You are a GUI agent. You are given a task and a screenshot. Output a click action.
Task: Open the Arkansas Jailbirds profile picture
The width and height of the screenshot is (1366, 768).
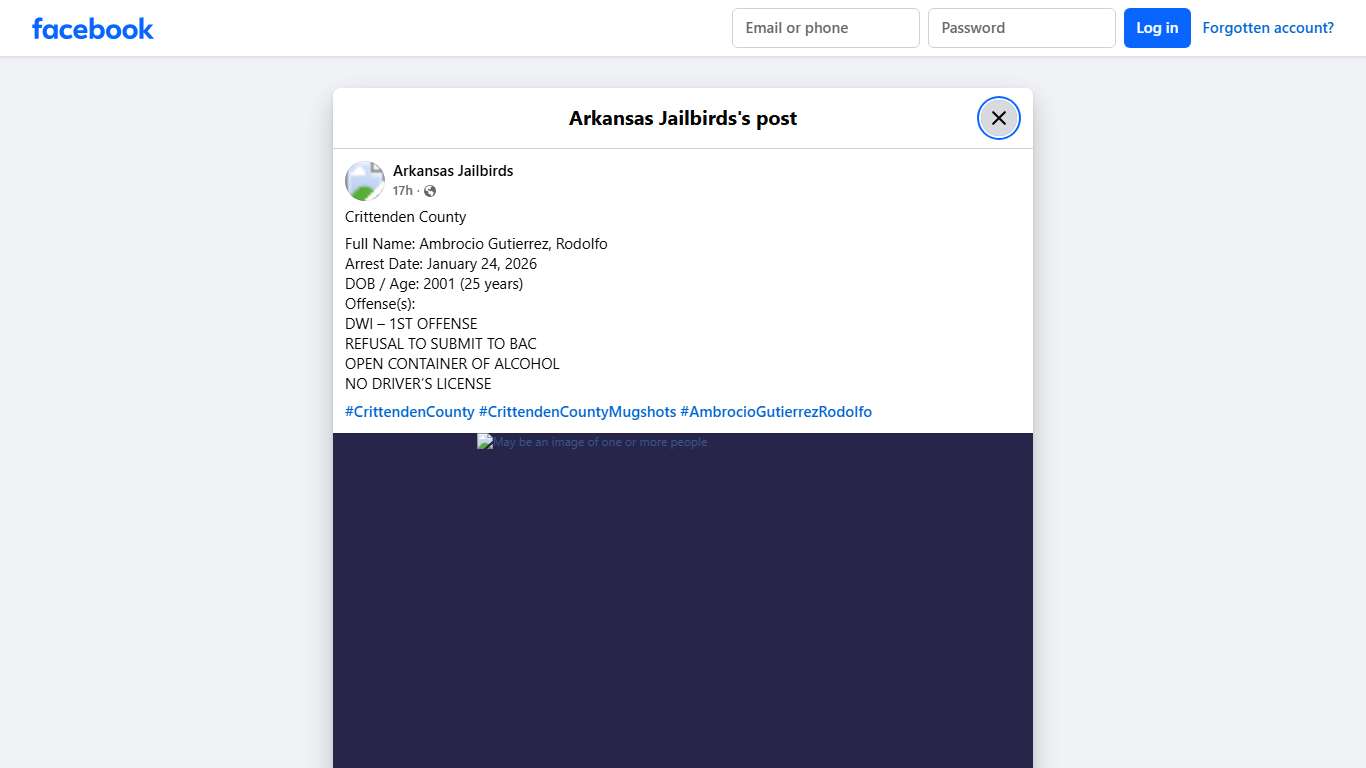pyautogui.click(x=364, y=180)
